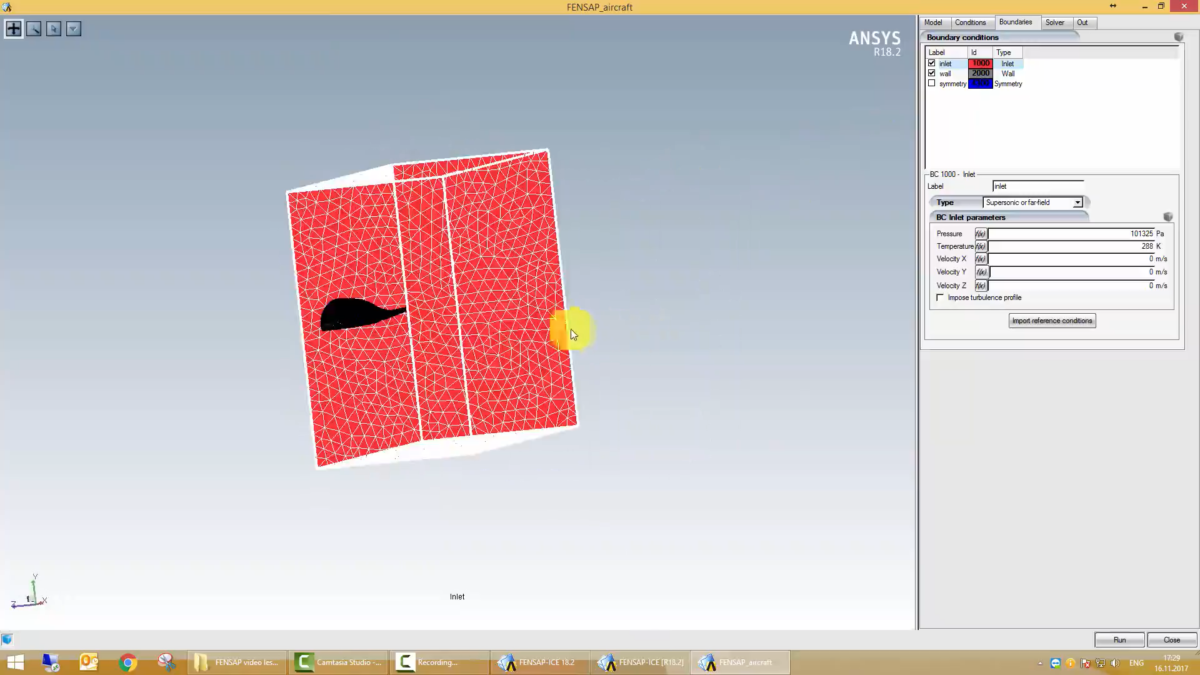Open the Windows Start button
The height and width of the screenshot is (675, 1200).
click(x=15, y=663)
